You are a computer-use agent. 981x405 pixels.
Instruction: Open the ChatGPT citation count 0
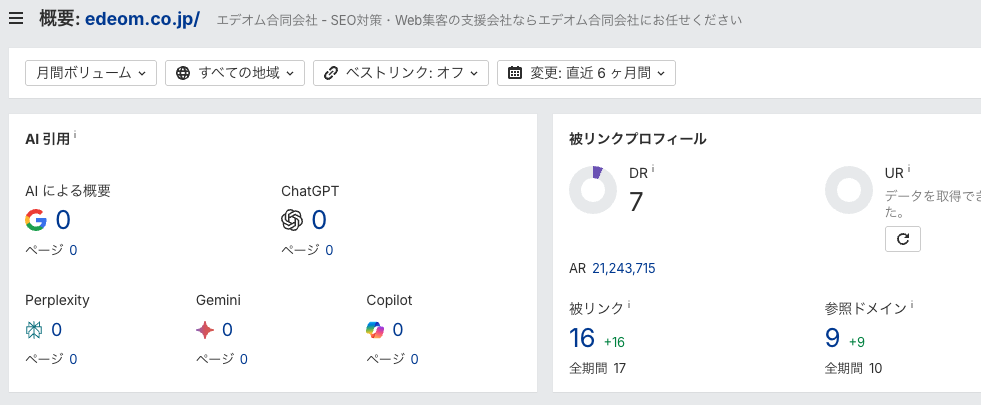pyautogui.click(x=319, y=220)
